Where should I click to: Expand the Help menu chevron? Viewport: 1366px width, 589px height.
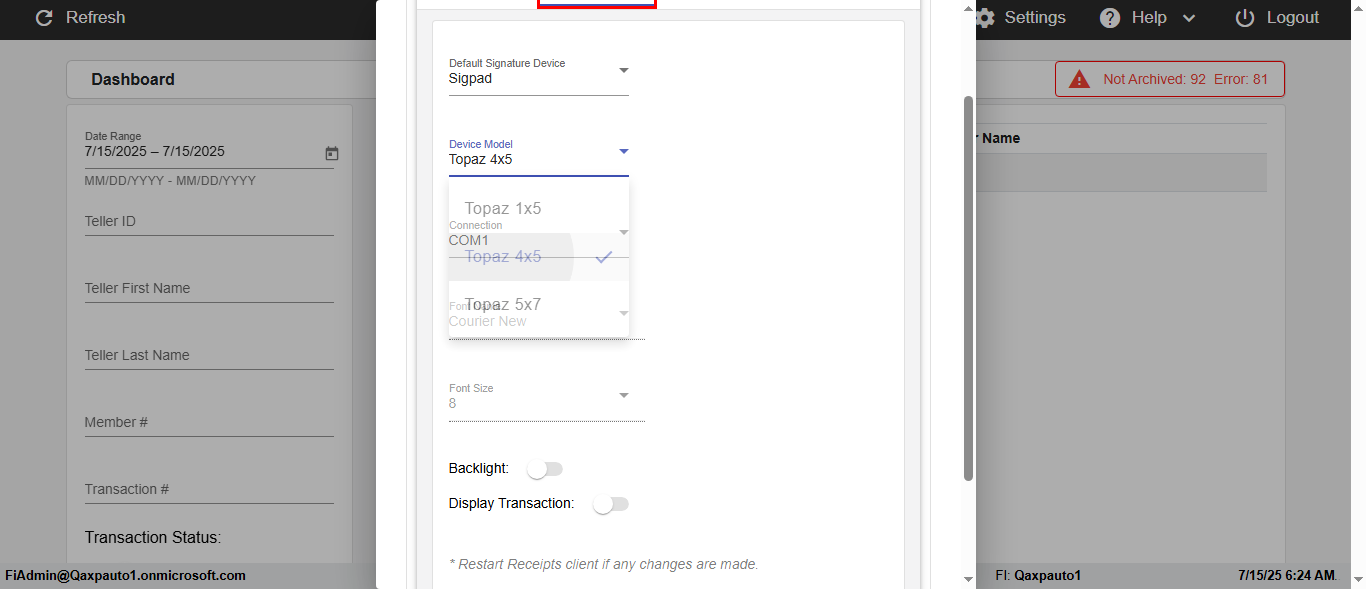click(x=1189, y=18)
